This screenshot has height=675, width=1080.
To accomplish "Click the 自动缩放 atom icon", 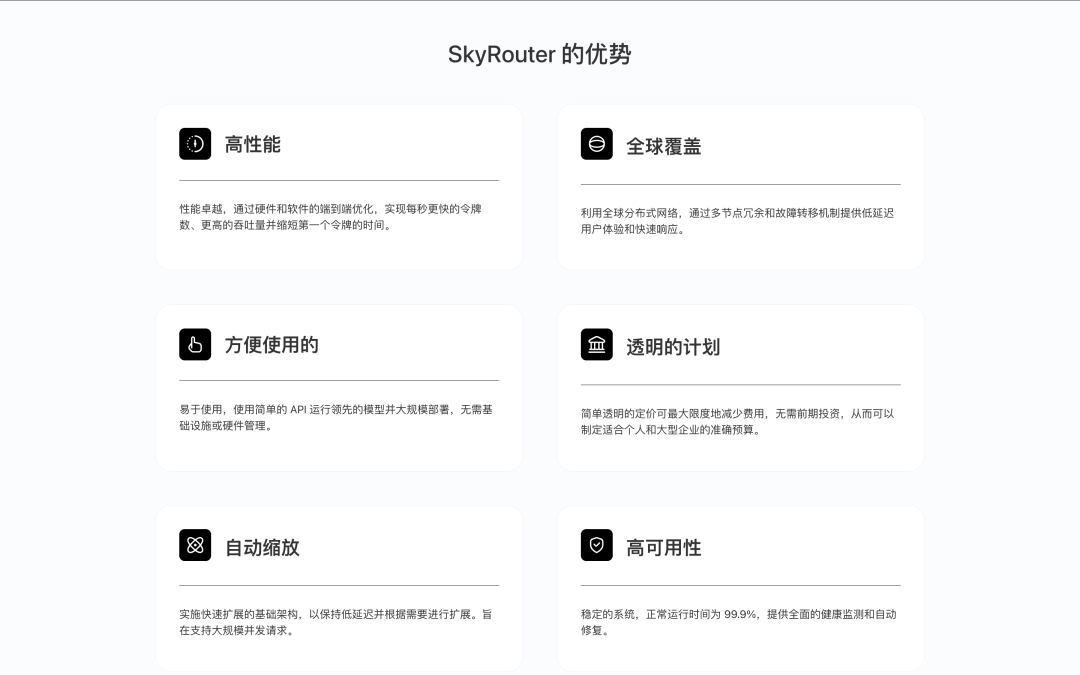I will tap(195, 546).
